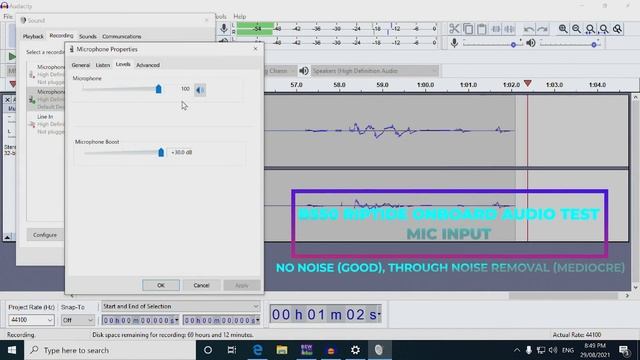This screenshot has height=360, width=640.
Task: Click the Paste clipboard icon in Audacity toolbar
Action: (482, 29)
